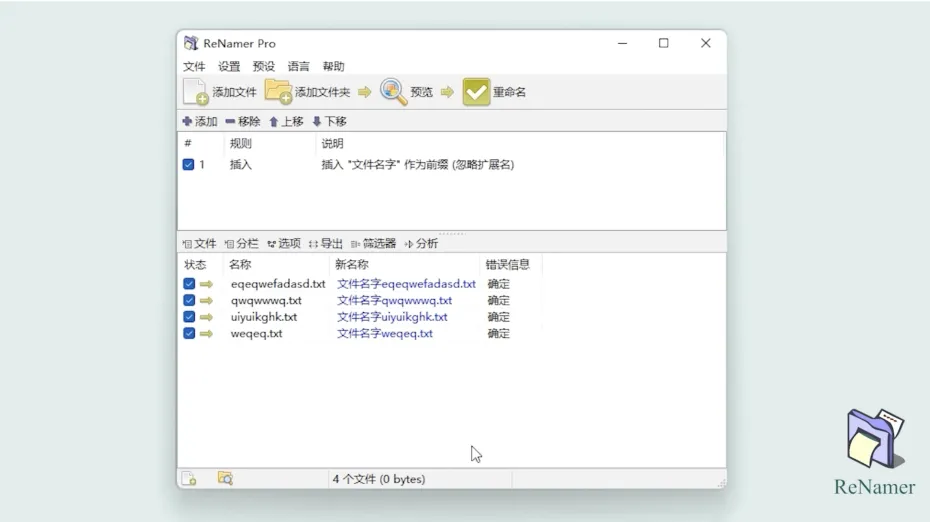Add a new rule with 添加
Image resolution: width=930 pixels, height=522 pixels.
200,122
